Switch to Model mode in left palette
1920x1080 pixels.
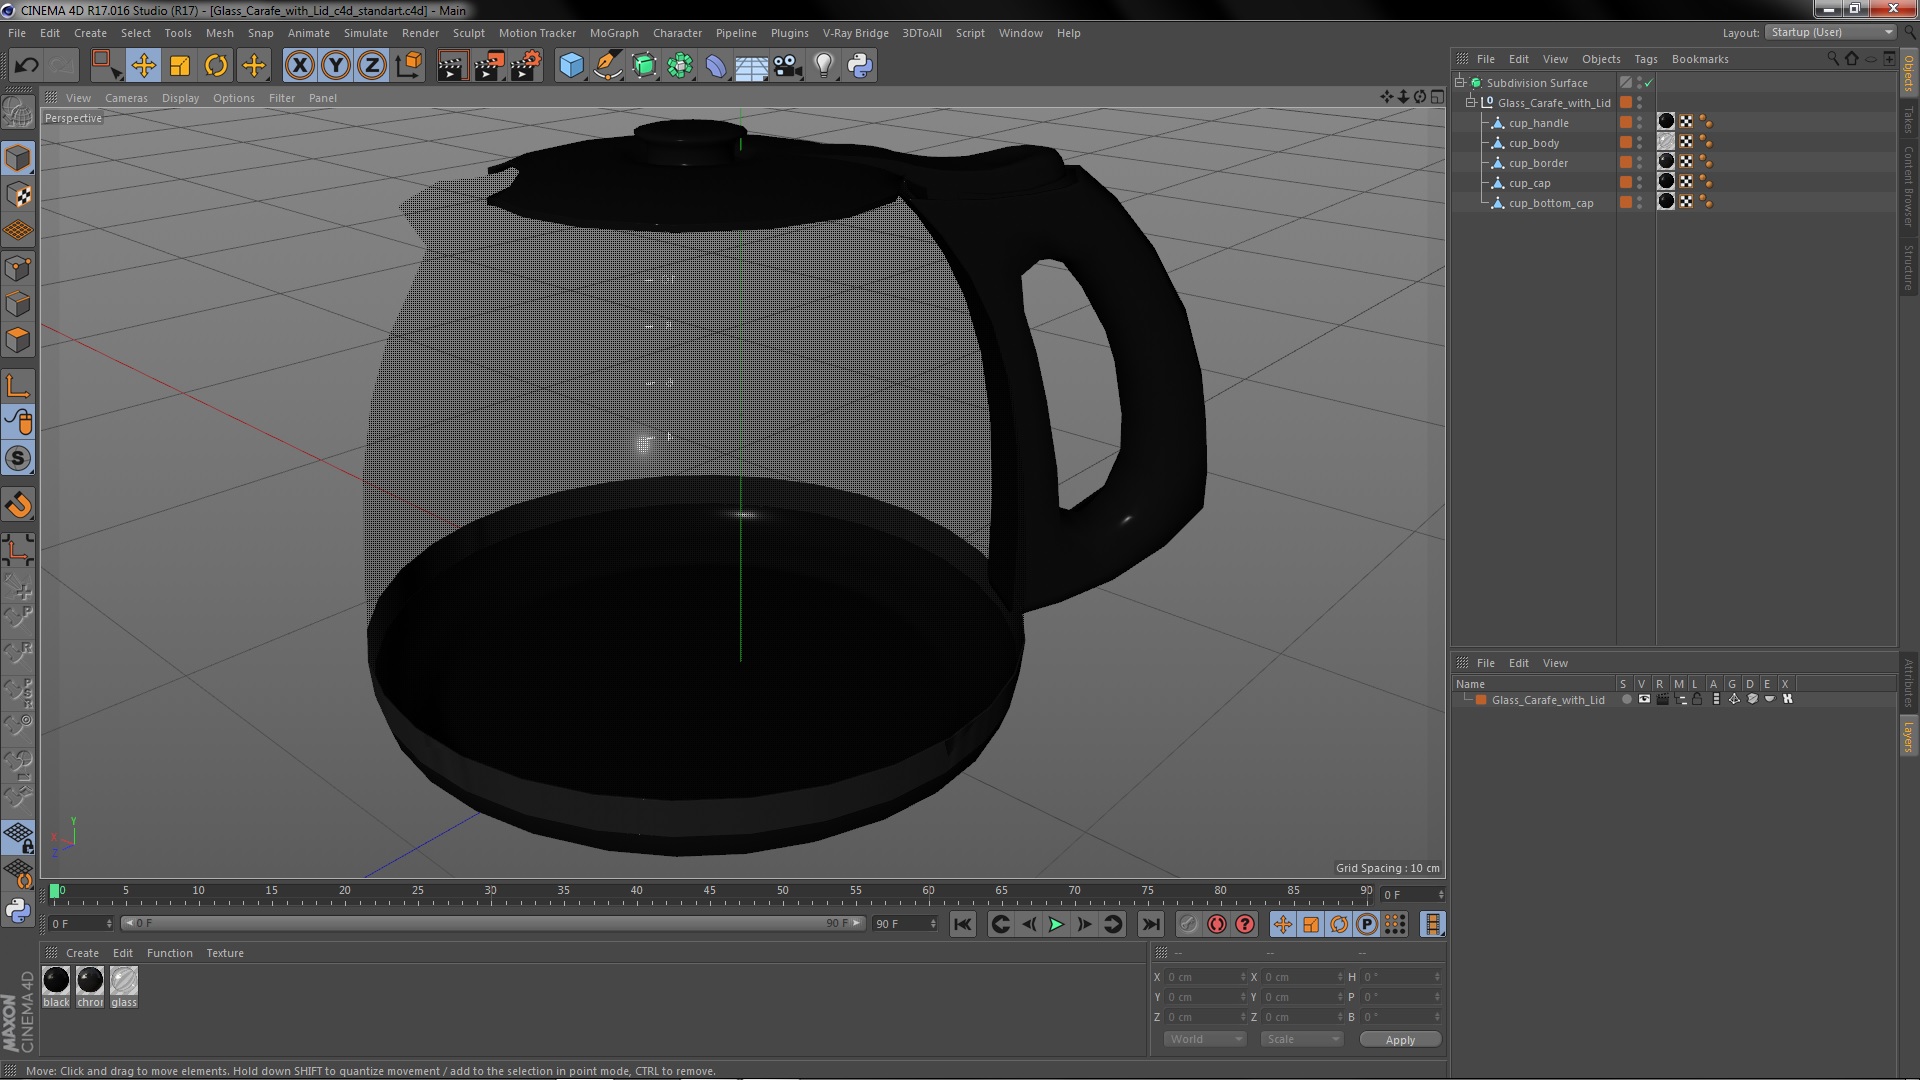click(18, 158)
